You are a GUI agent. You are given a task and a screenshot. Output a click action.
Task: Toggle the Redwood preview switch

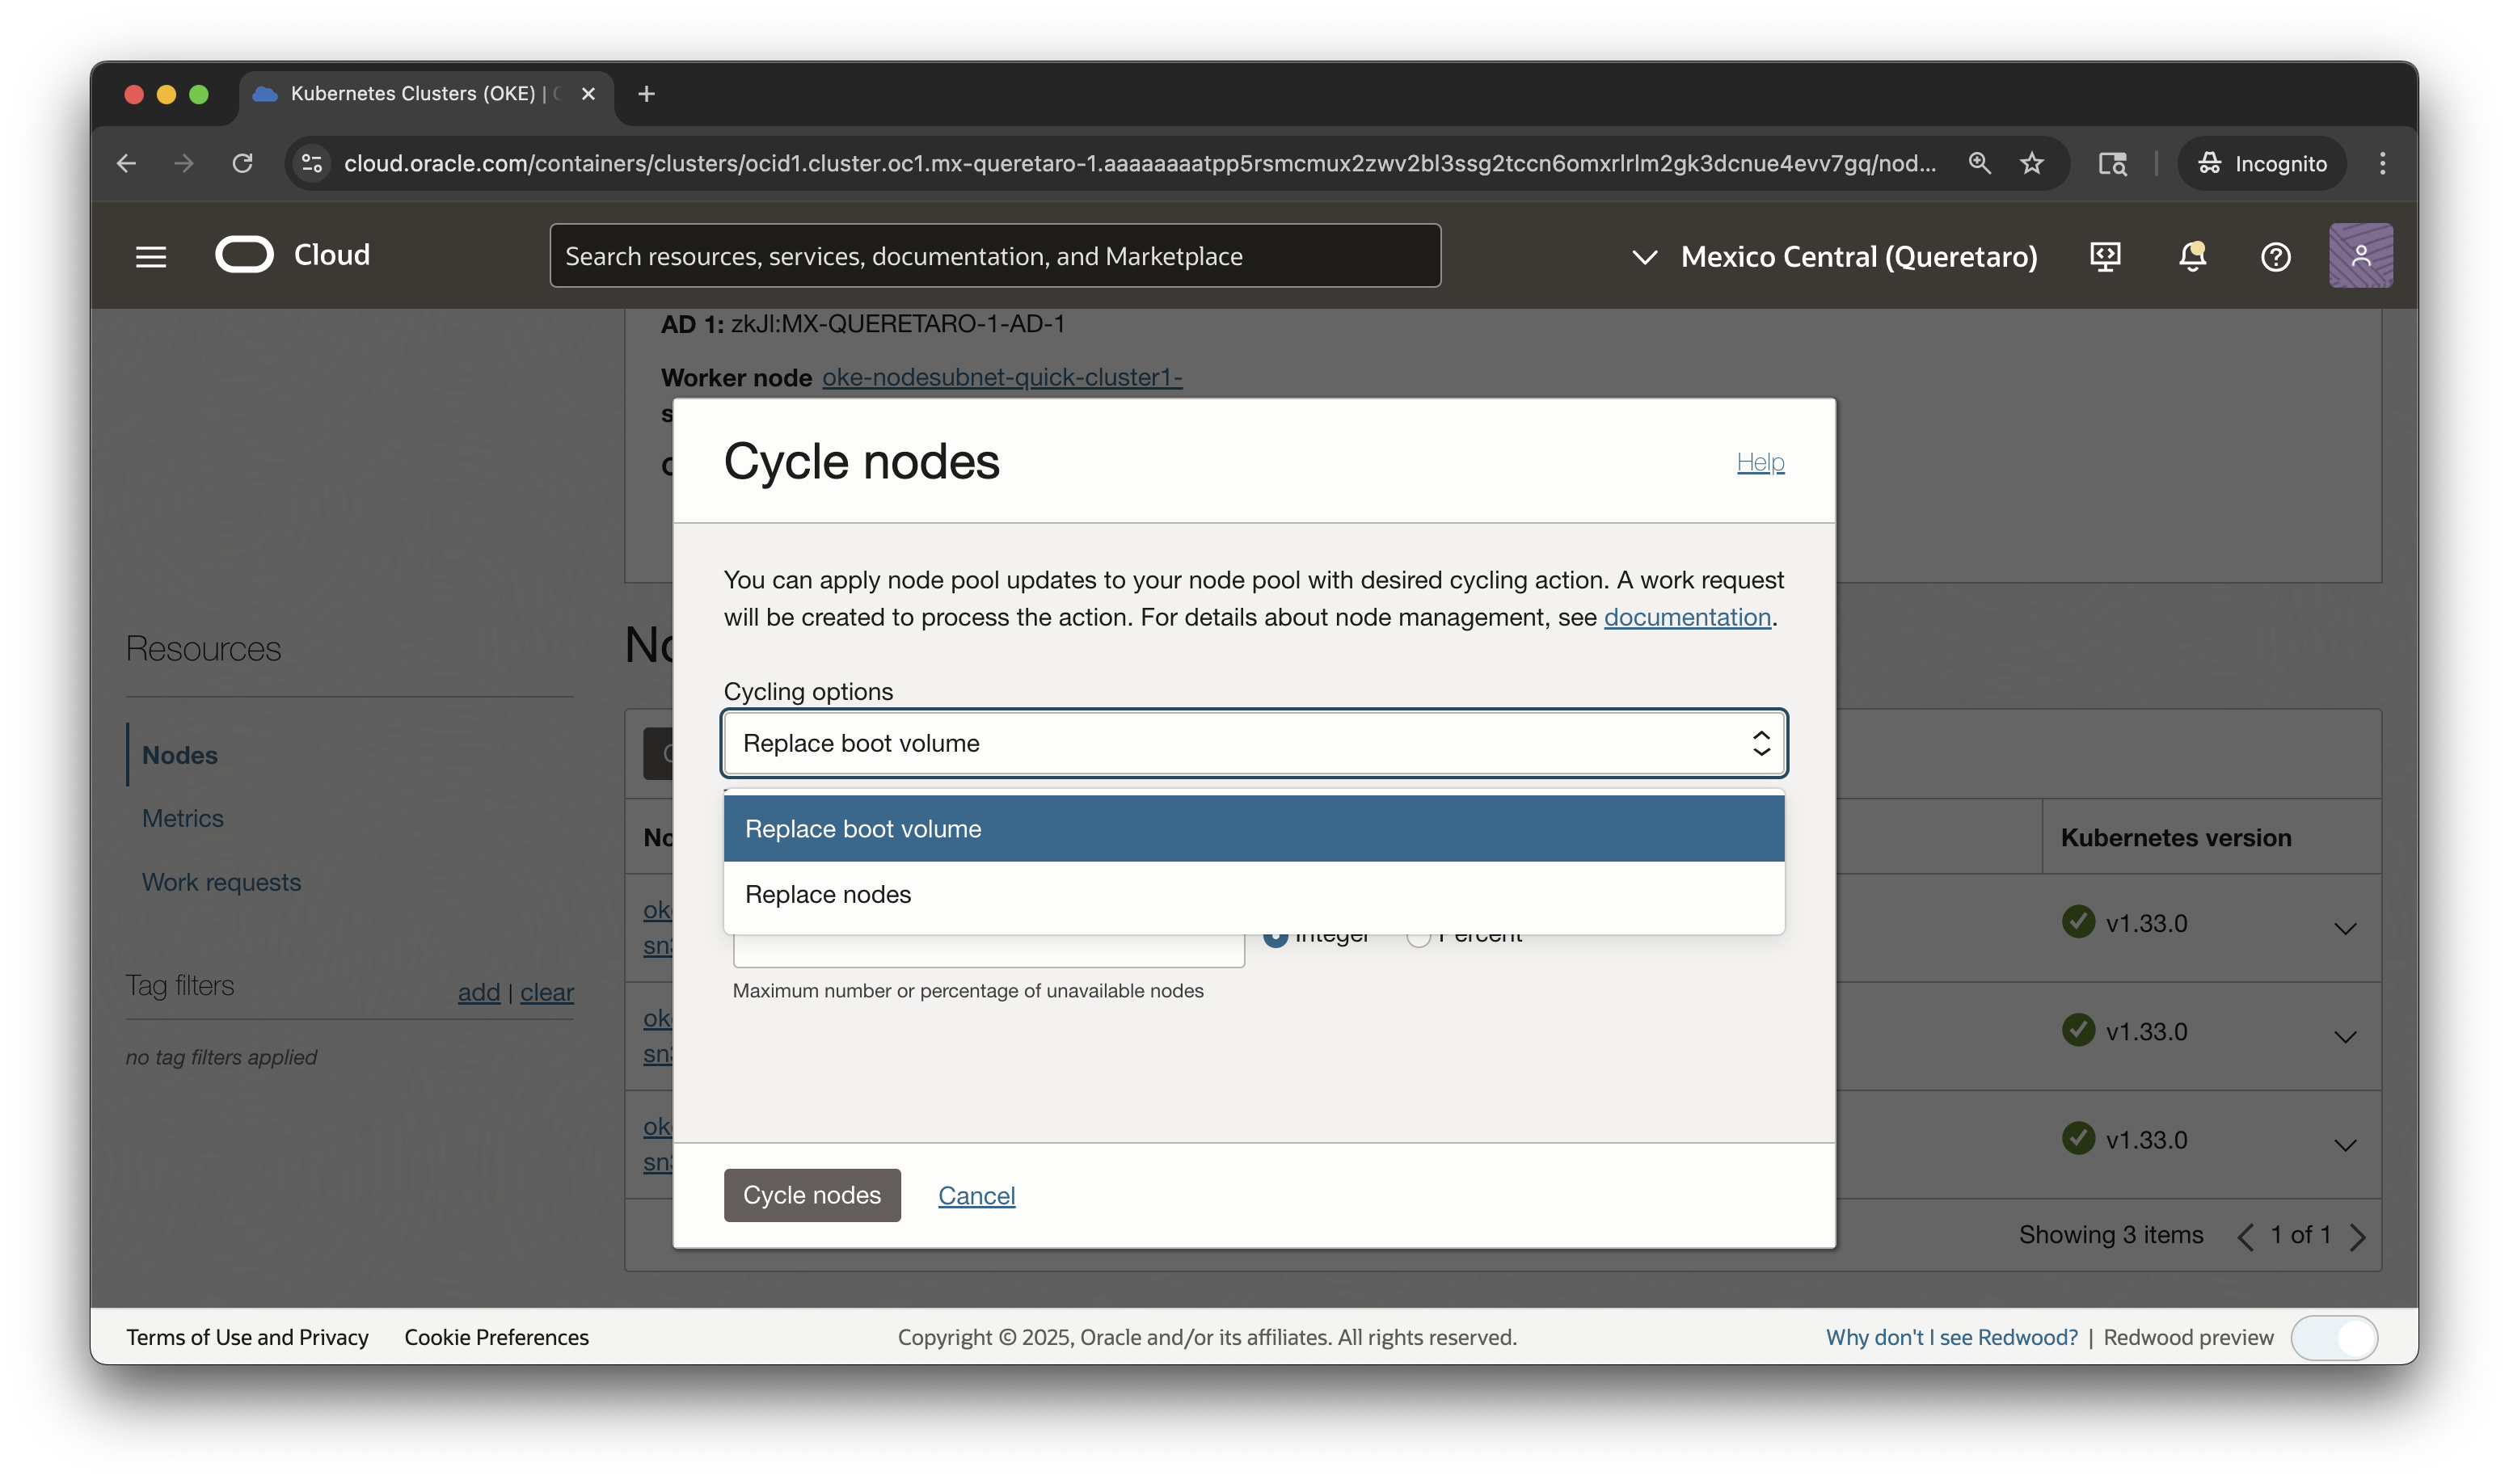click(2335, 1337)
